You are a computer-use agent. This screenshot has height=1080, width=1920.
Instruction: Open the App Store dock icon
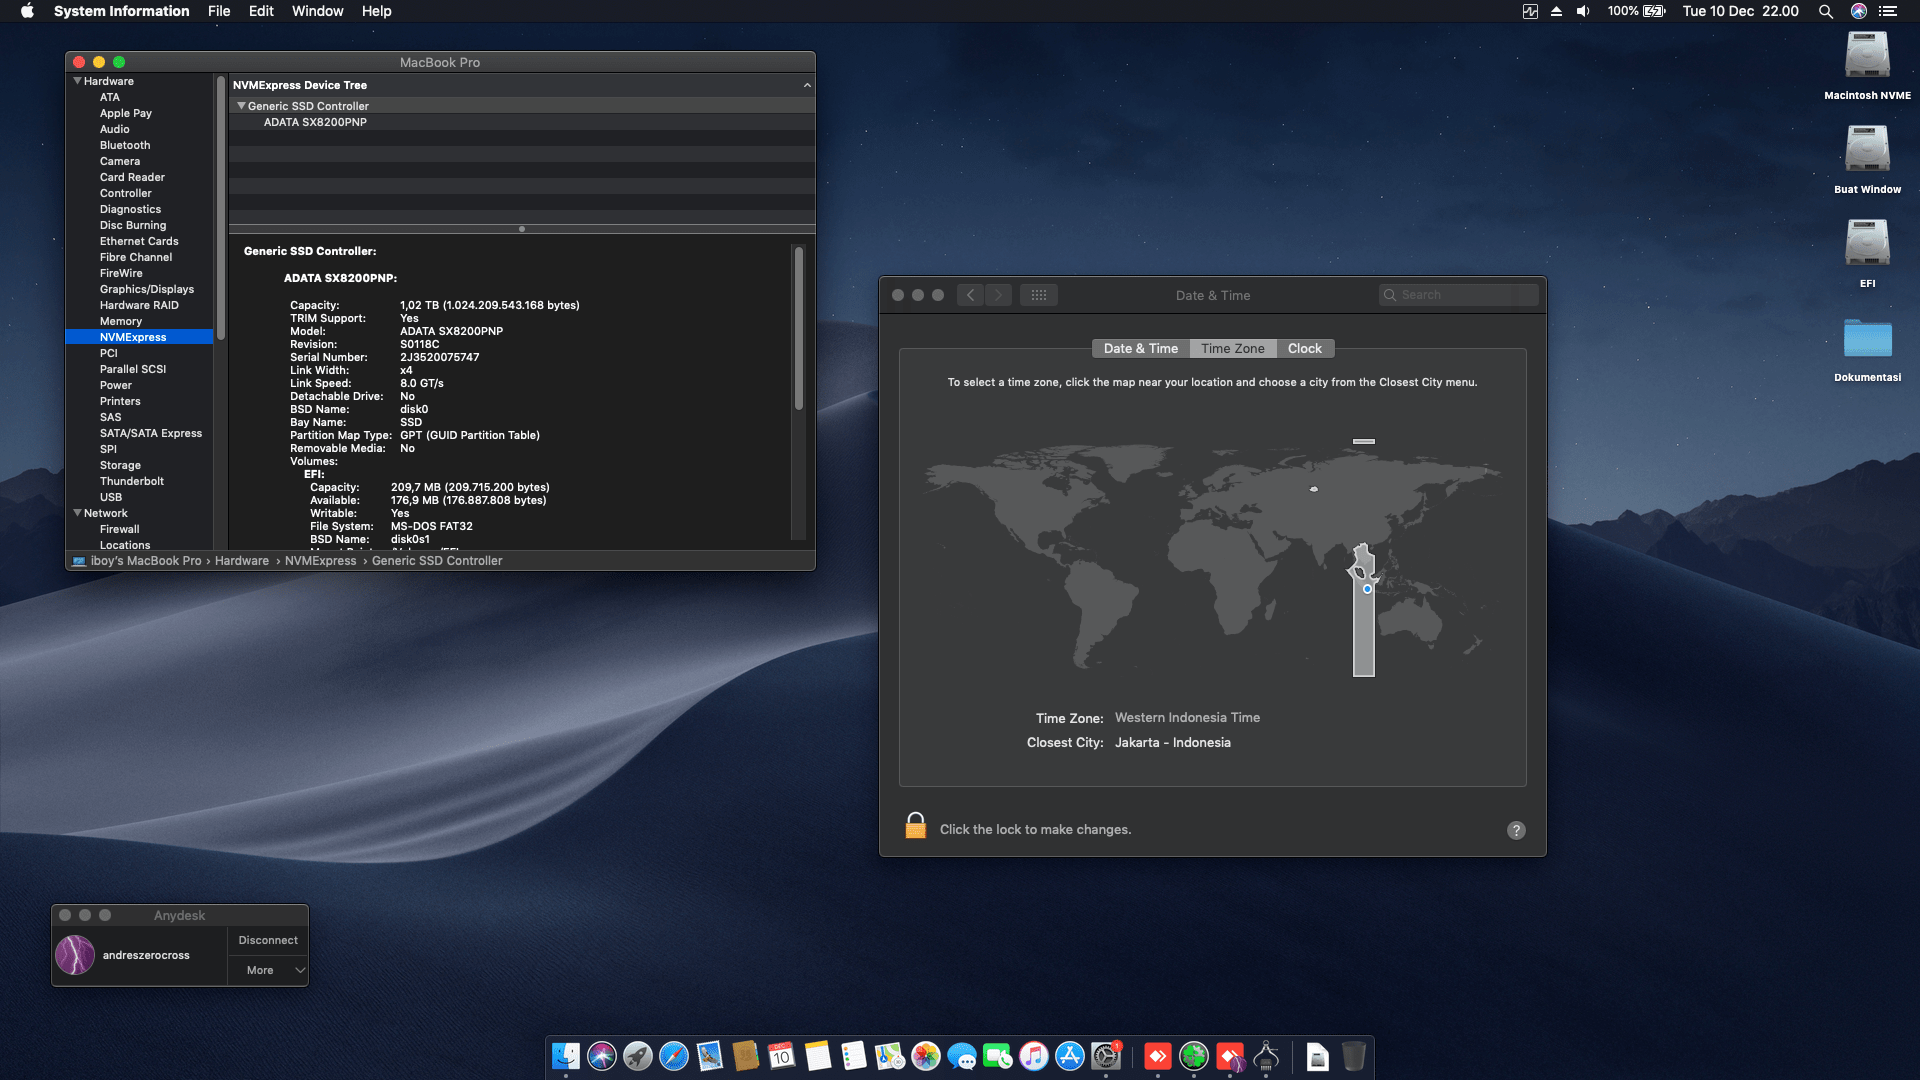1070,1056
